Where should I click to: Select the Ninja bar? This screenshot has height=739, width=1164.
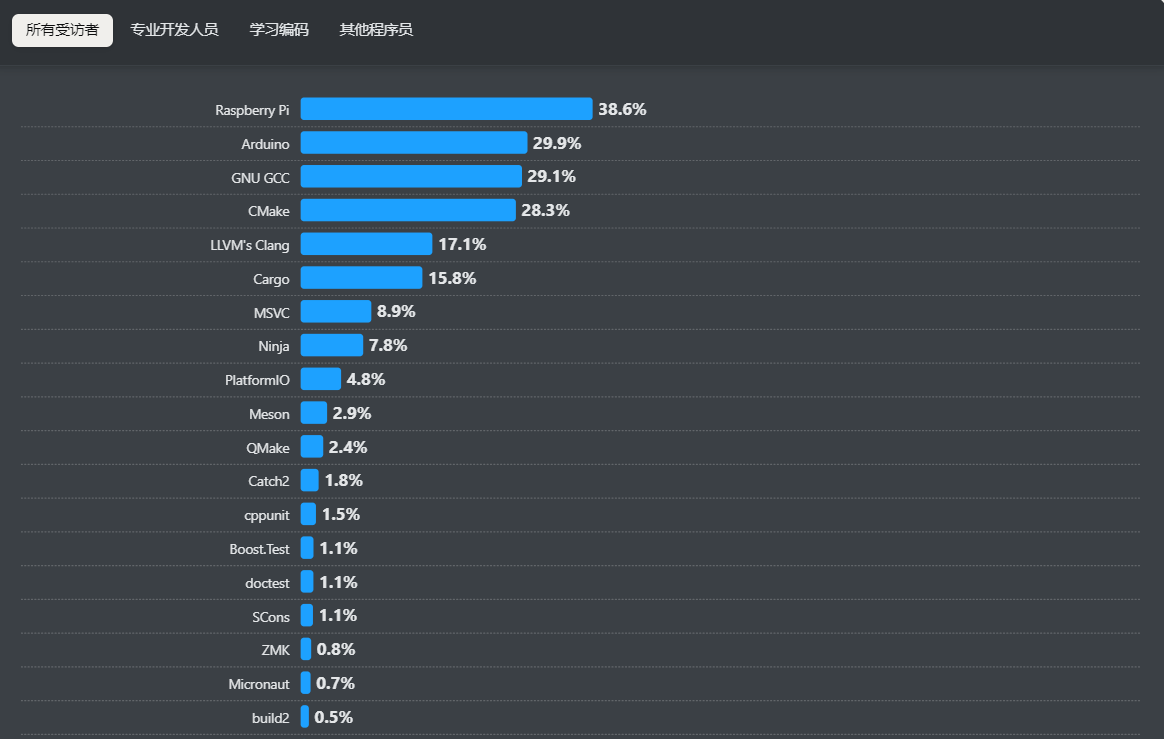[331, 345]
